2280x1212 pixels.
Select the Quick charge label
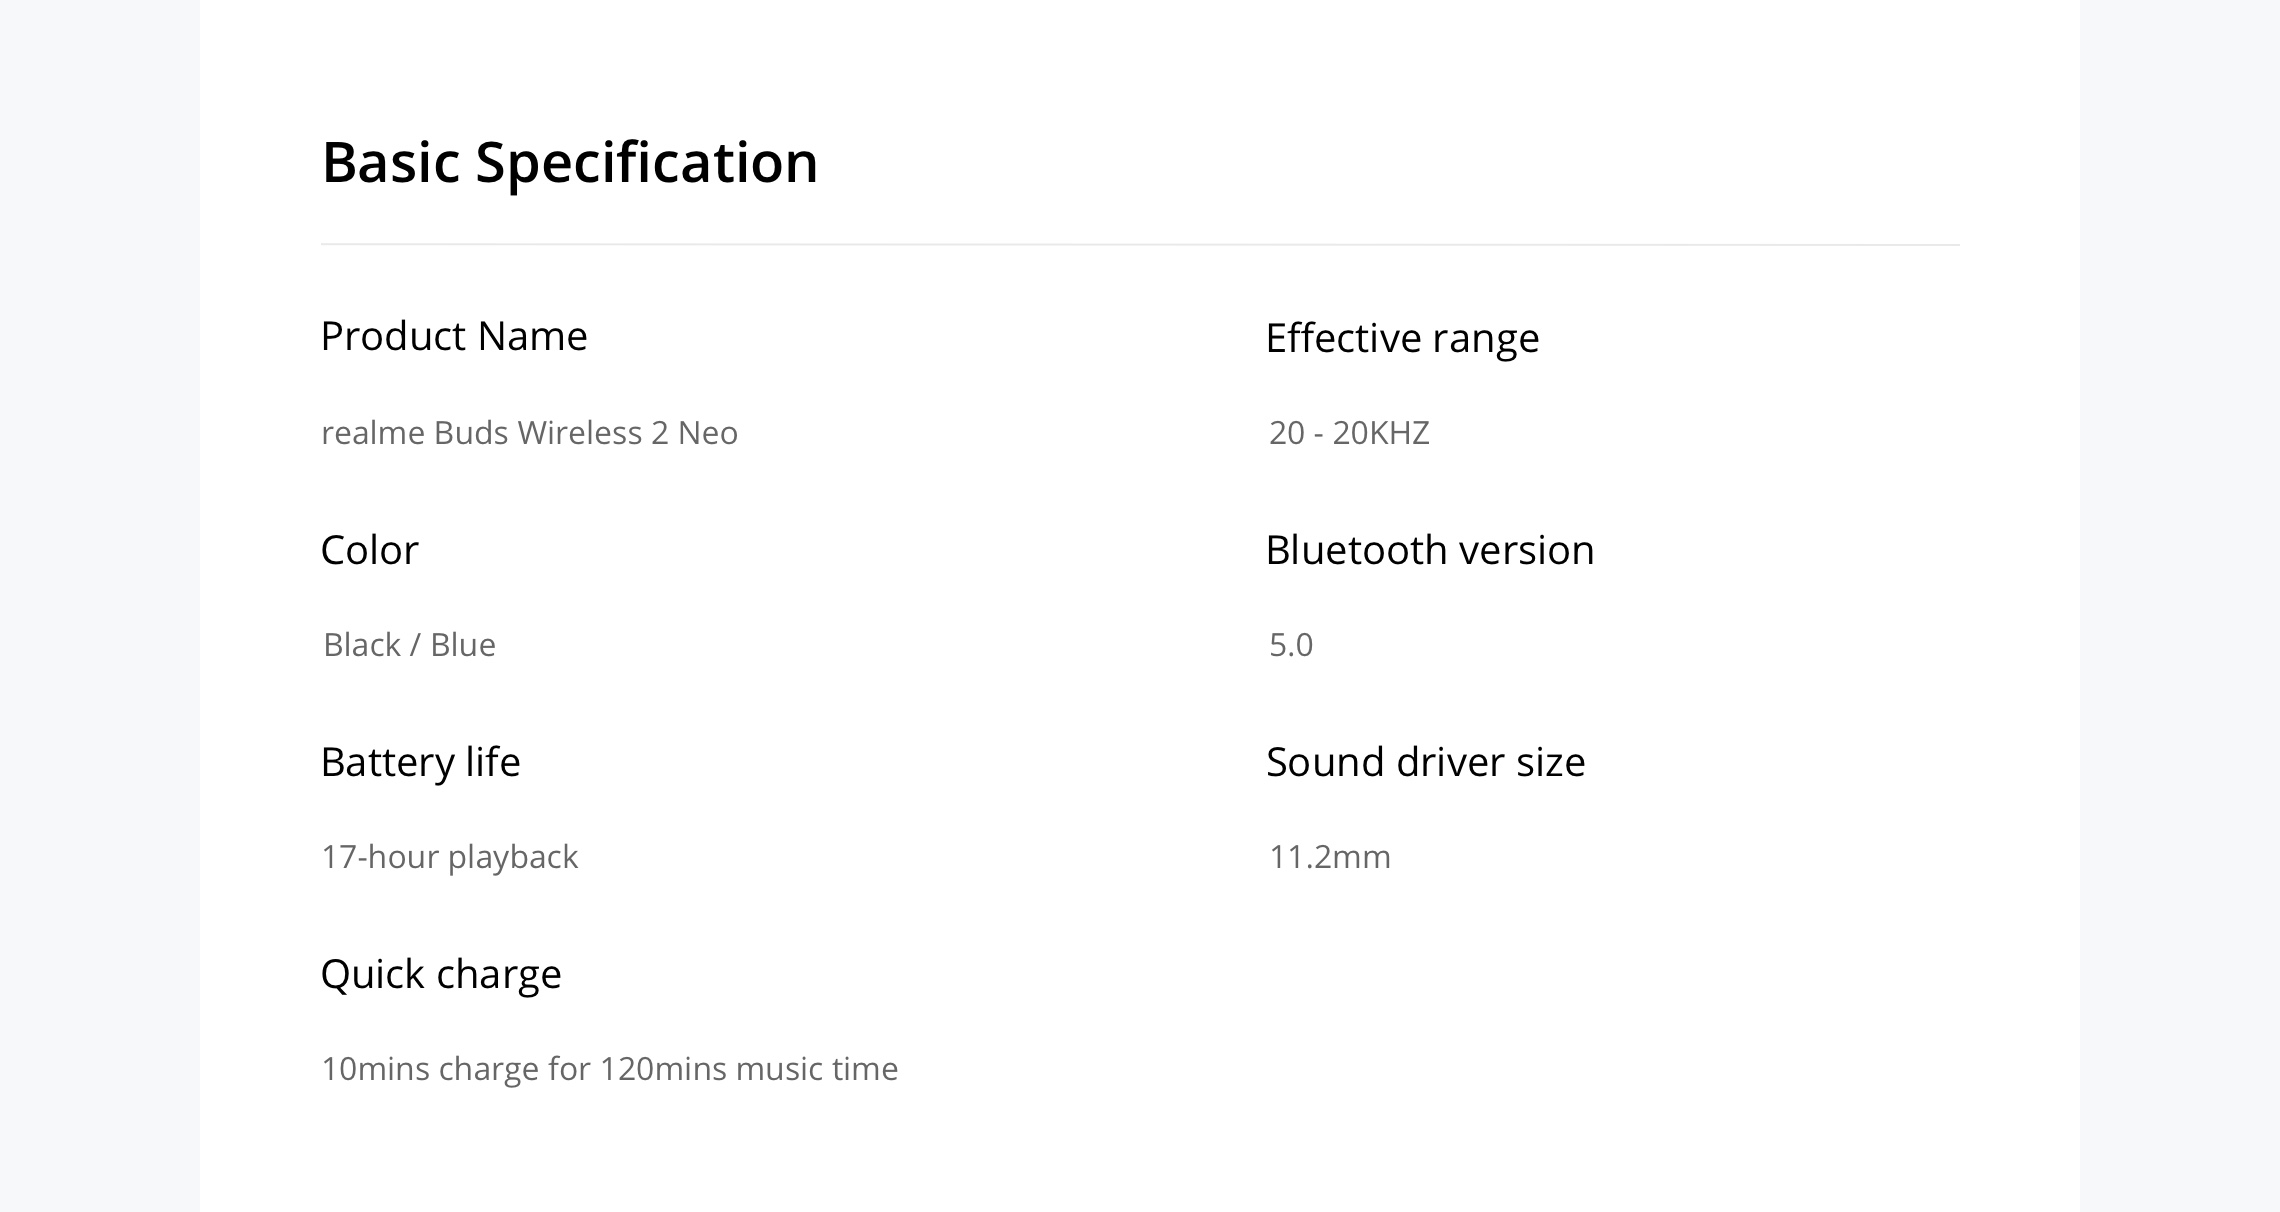[441, 975]
